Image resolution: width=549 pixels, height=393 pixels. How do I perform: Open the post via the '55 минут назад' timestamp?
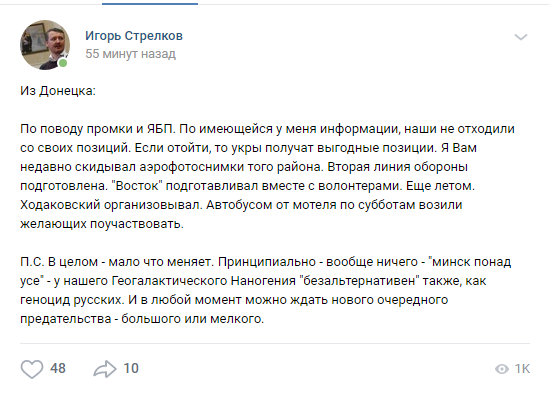click(131, 54)
